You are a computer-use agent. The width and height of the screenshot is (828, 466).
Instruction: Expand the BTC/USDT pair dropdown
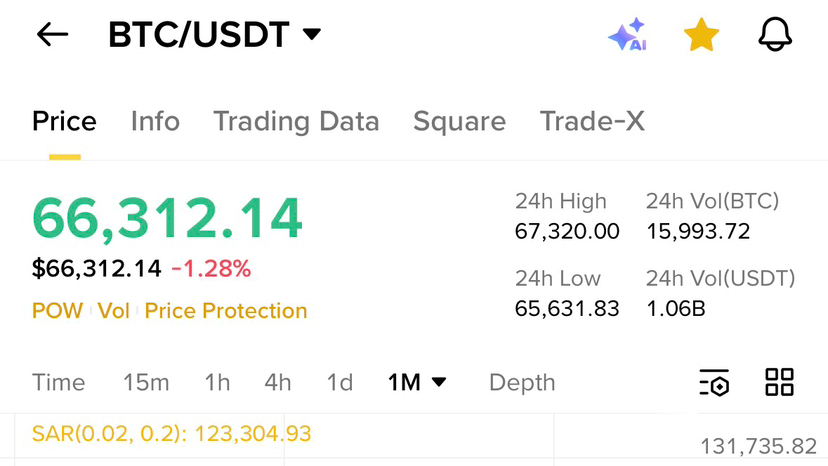pos(312,35)
